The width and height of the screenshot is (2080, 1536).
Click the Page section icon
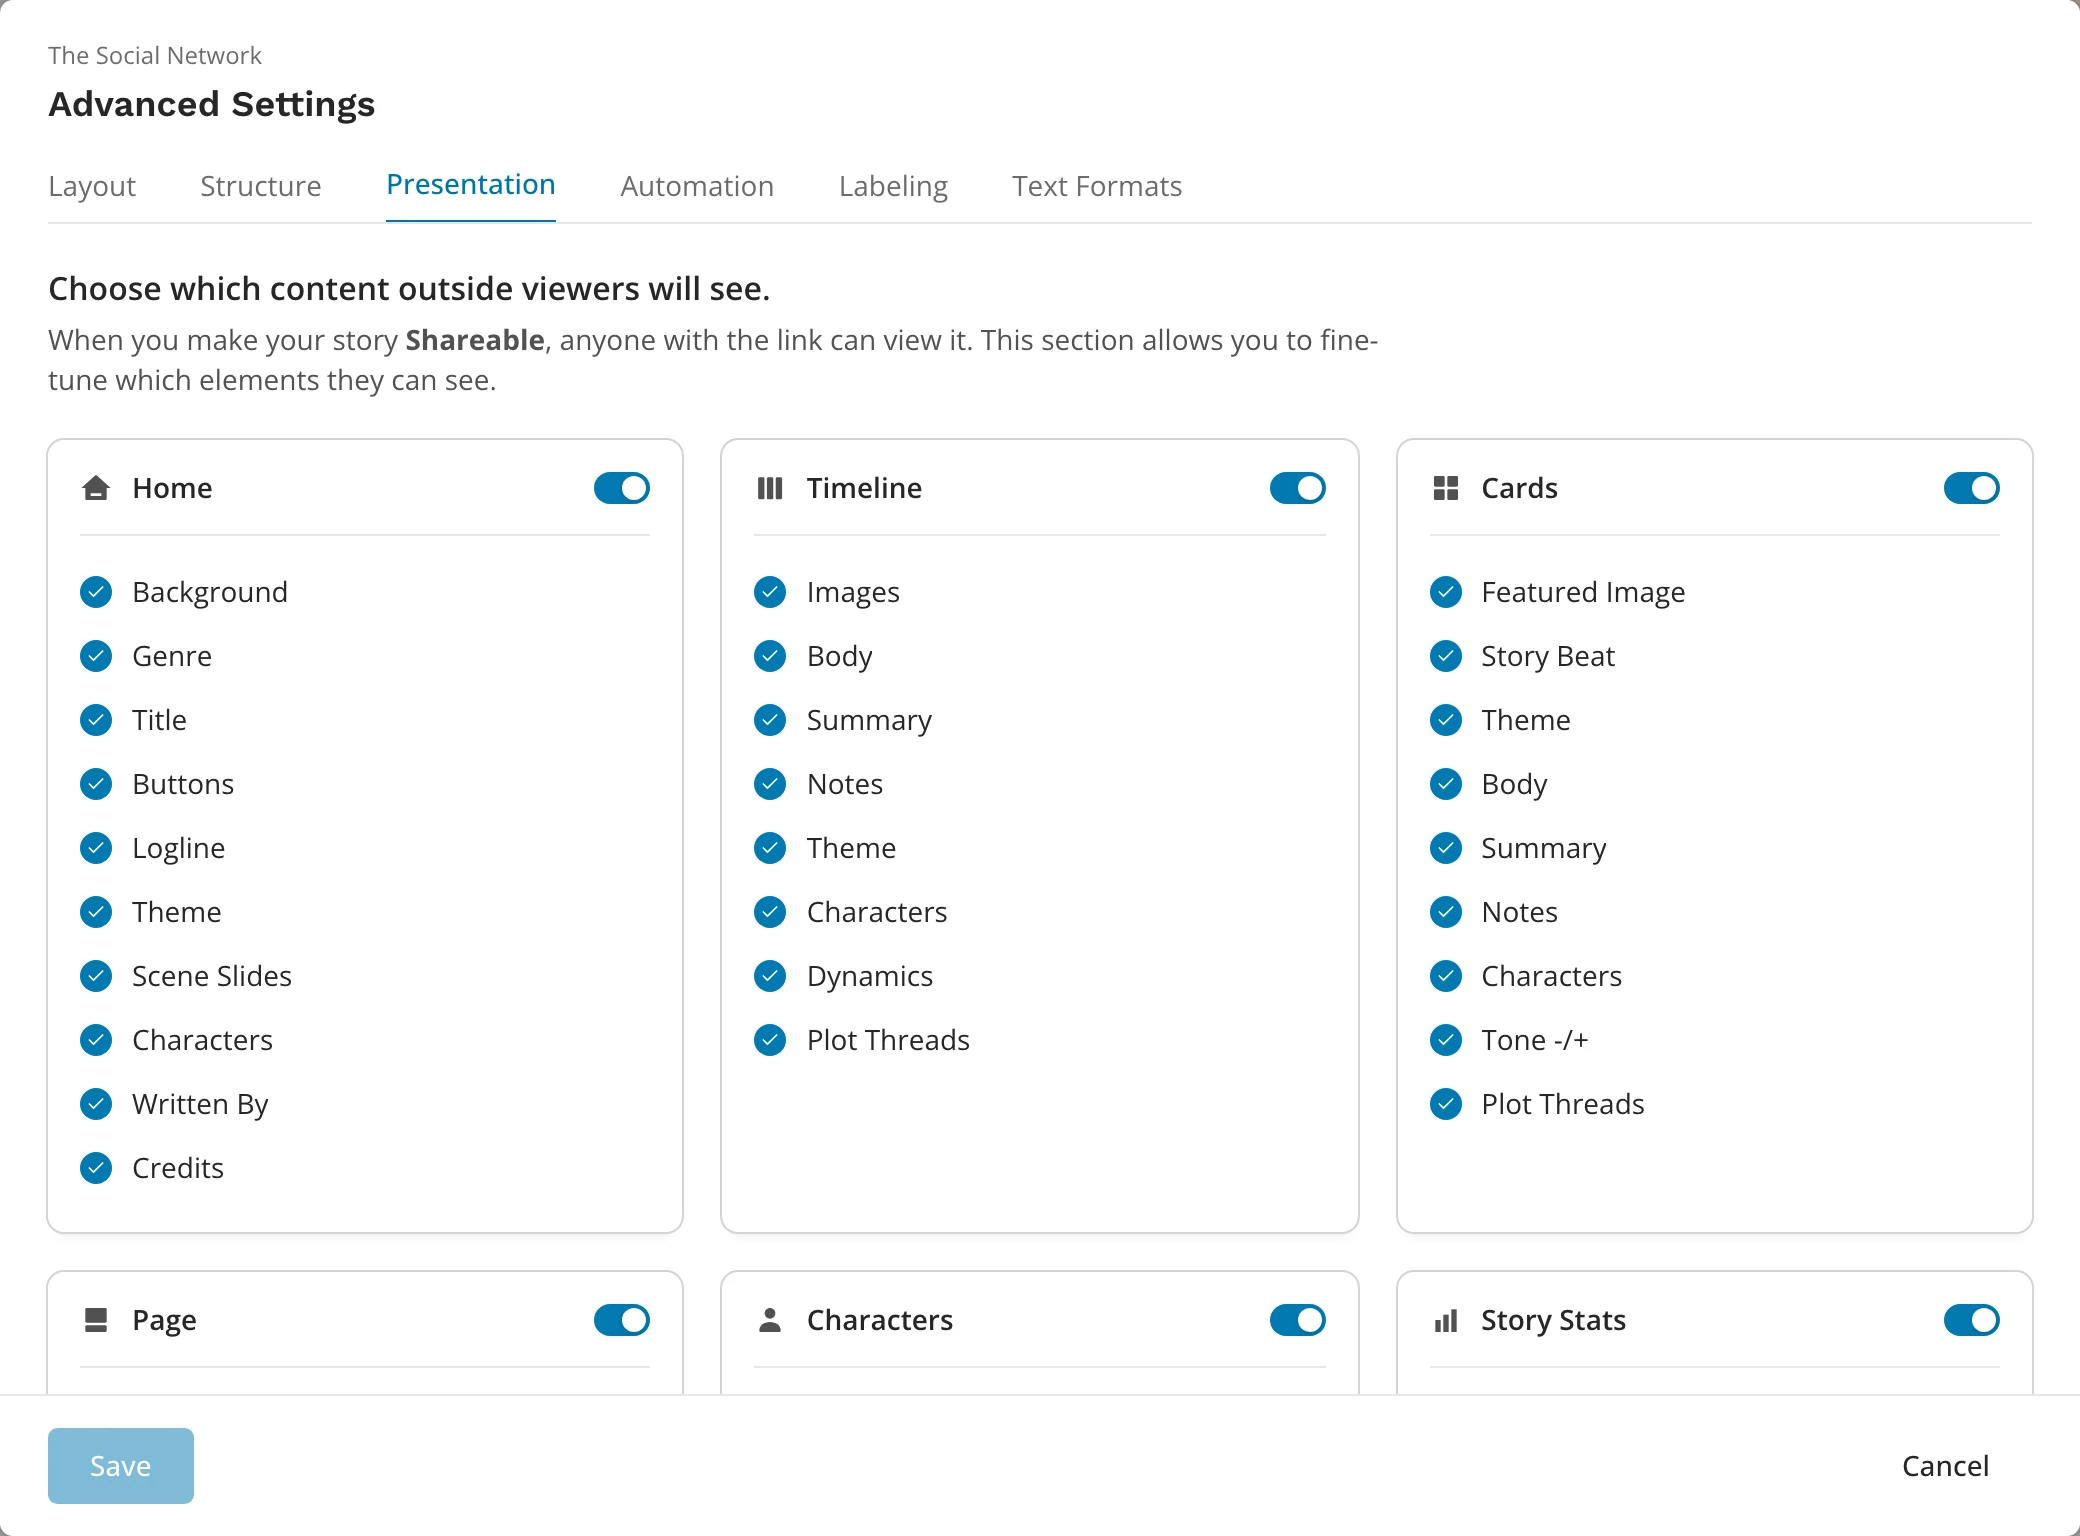tap(96, 1320)
